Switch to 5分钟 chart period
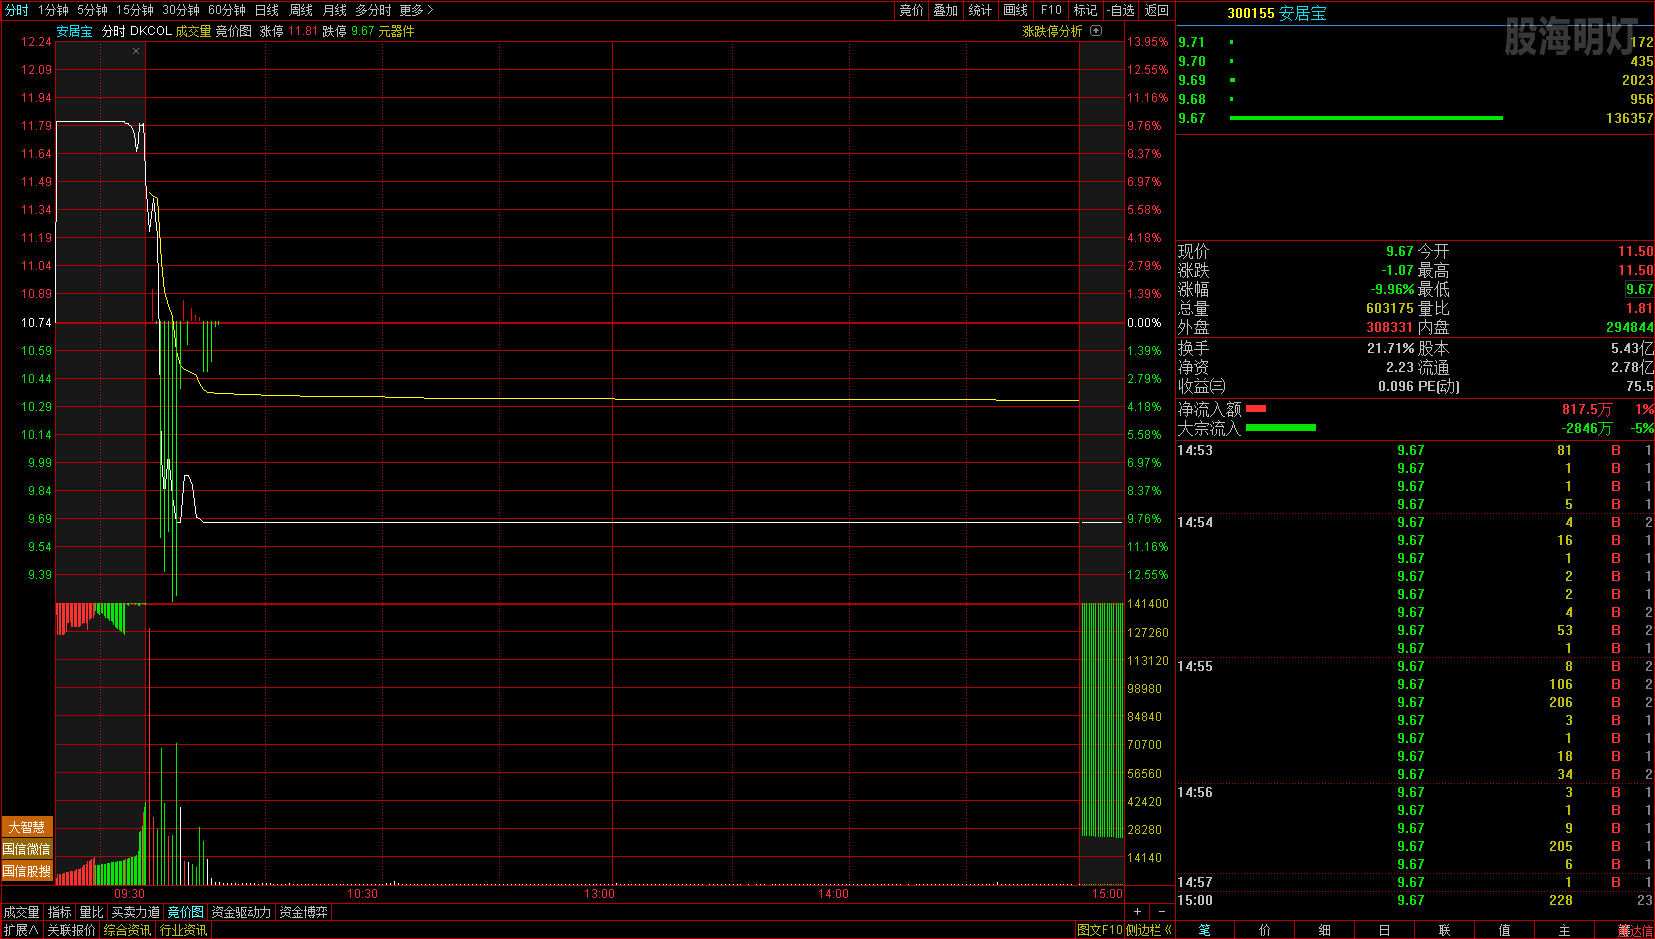Screen dimensions: 1655x939 tap(92, 10)
